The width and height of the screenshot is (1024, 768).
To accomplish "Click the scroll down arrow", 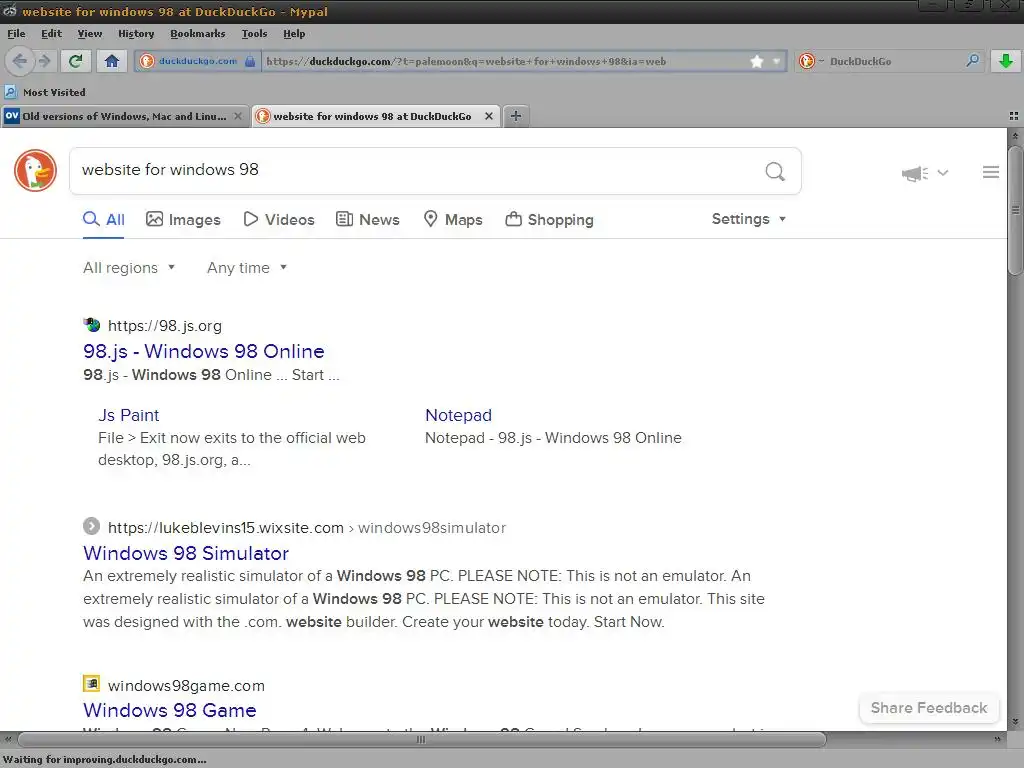I will [x=1015, y=722].
